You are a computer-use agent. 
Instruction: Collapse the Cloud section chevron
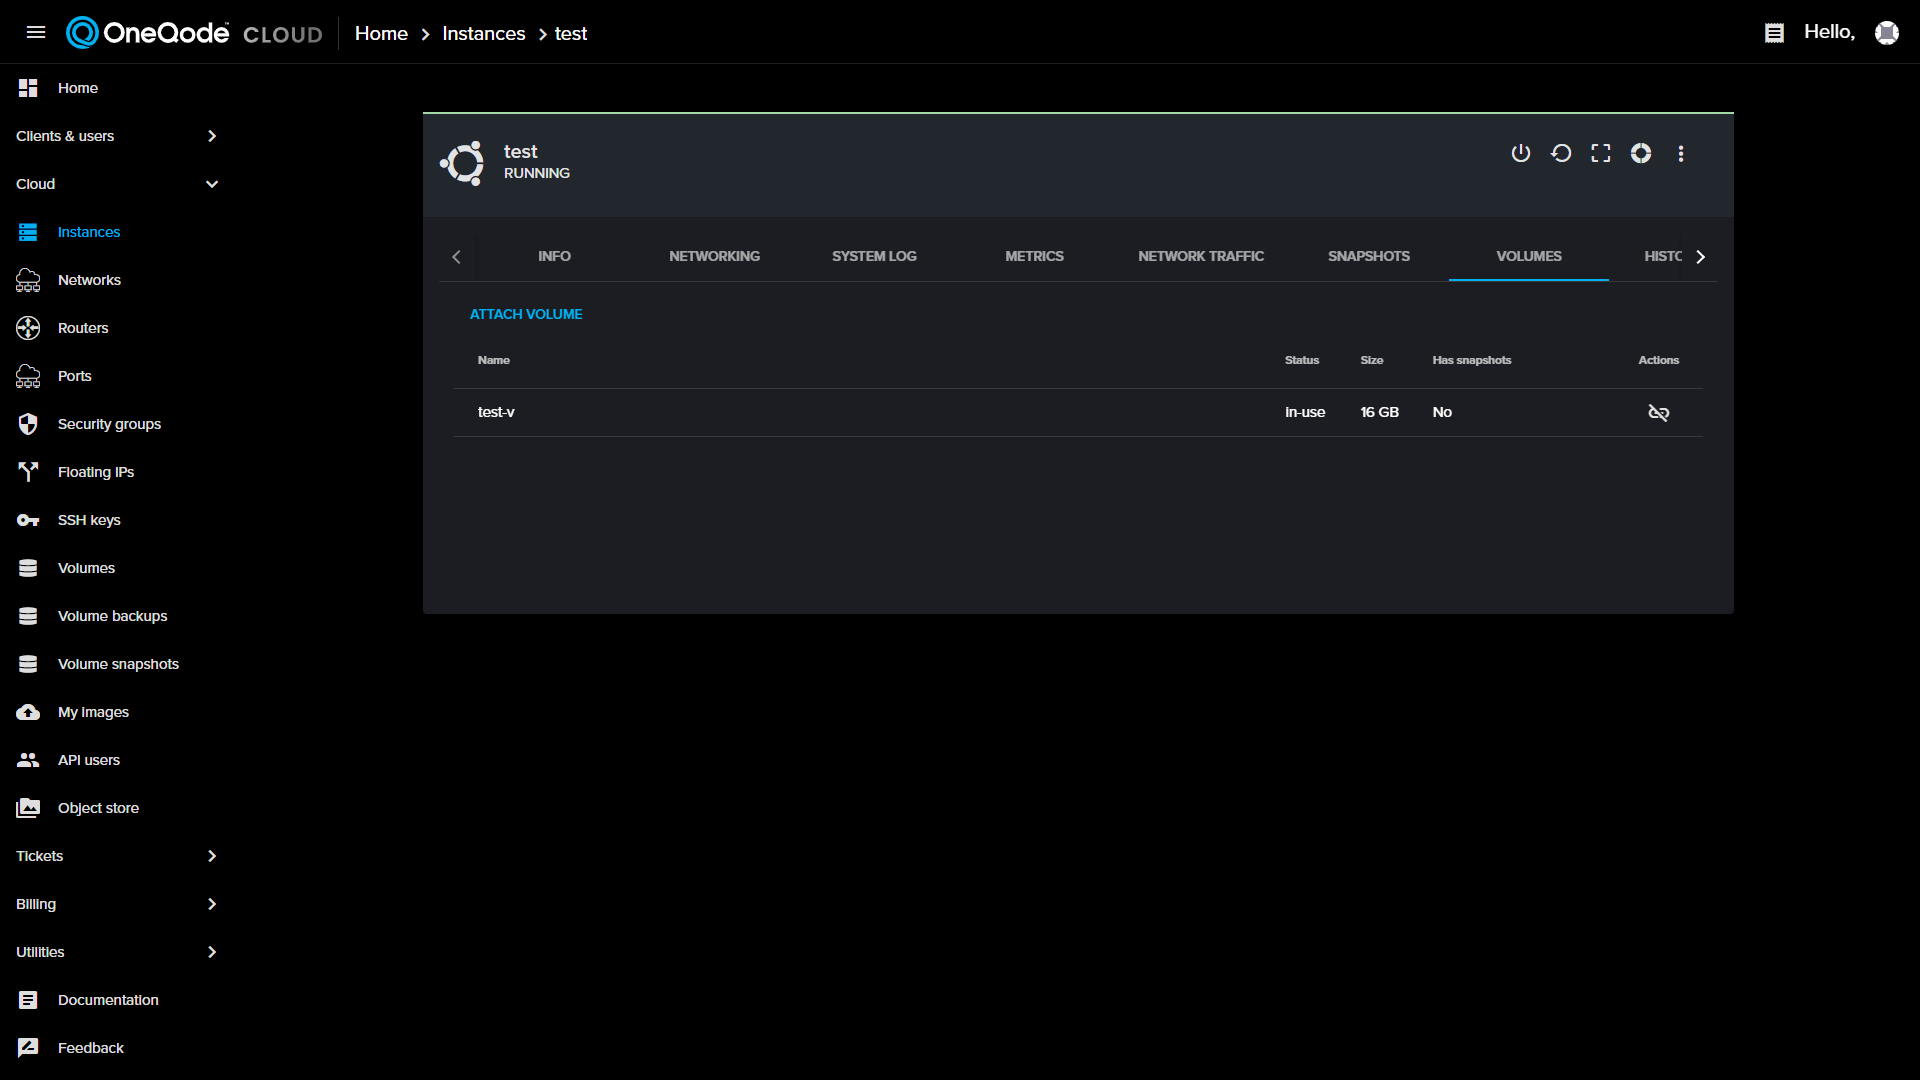pos(212,184)
